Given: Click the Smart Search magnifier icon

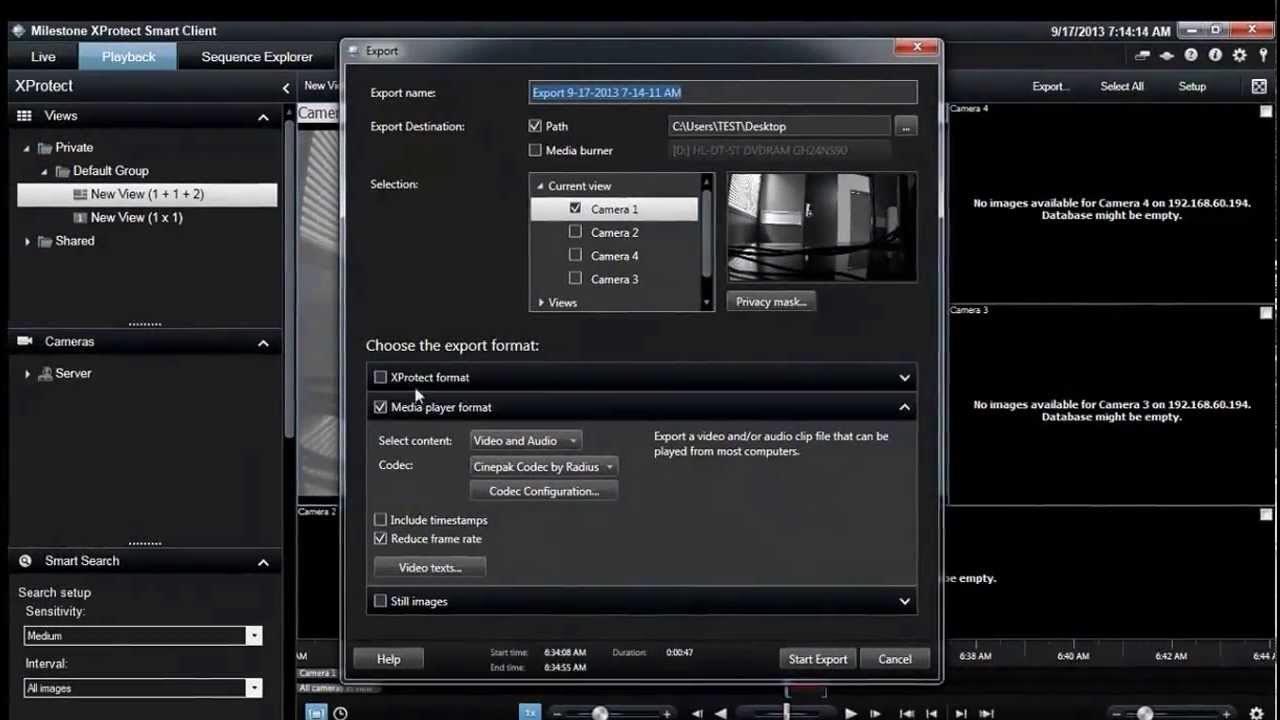Looking at the screenshot, I should 25,561.
